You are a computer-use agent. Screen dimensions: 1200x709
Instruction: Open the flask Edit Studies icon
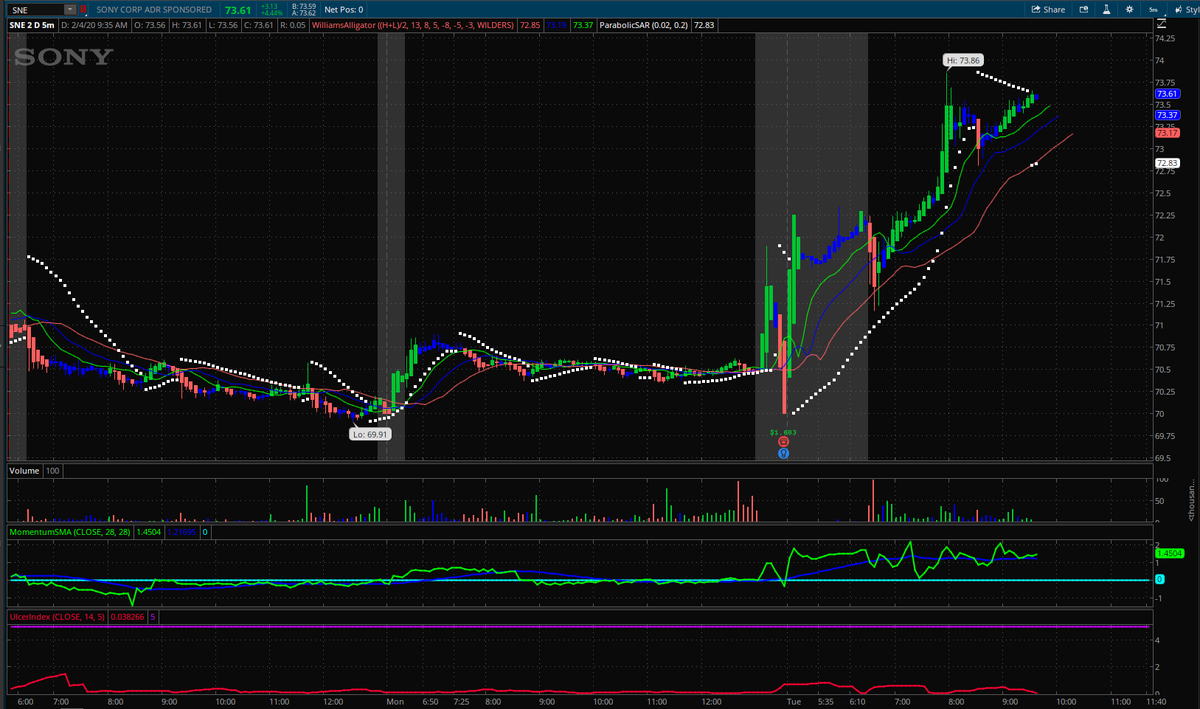pos(1106,9)
